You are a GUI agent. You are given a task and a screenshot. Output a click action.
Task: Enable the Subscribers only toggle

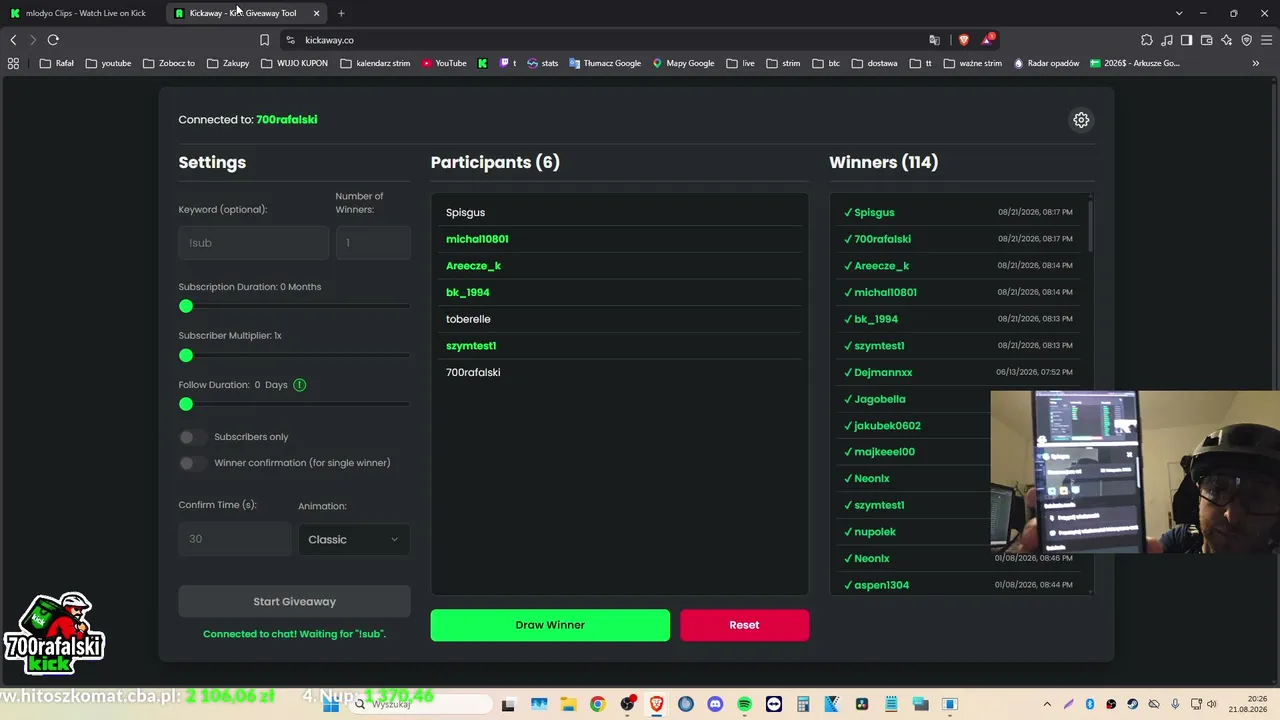pos(193,437)
